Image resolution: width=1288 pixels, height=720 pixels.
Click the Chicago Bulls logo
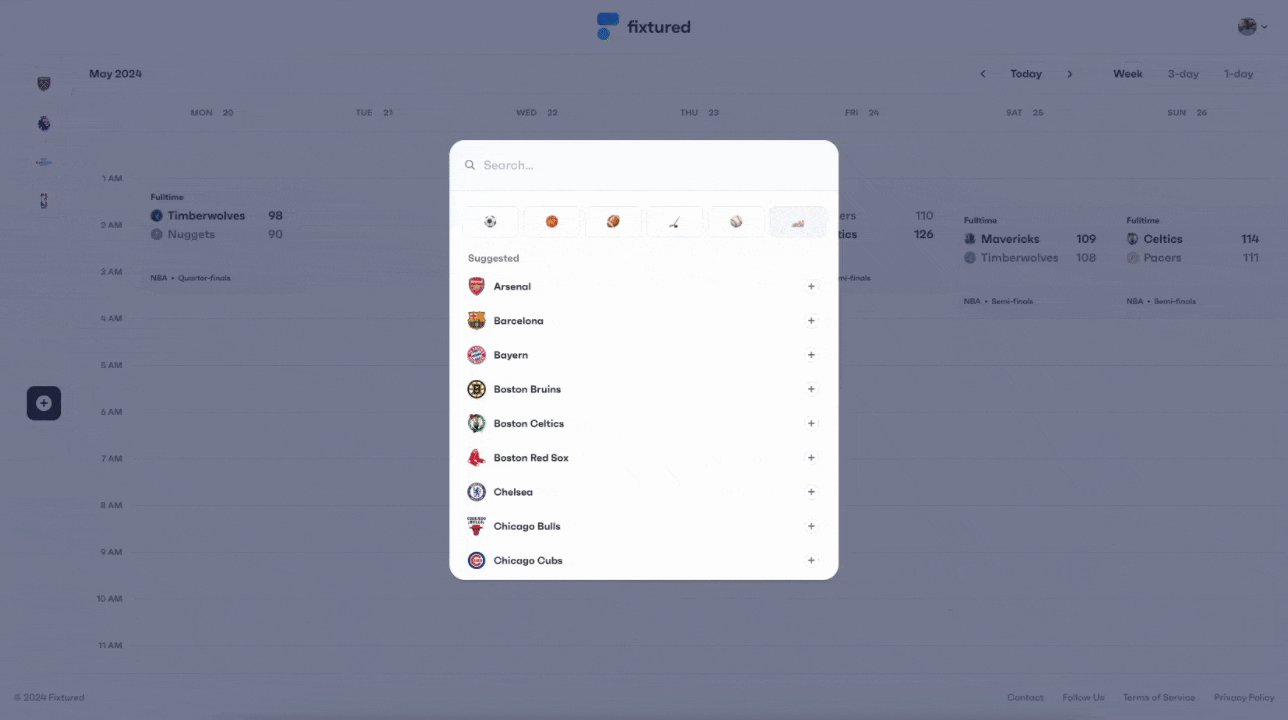477,526
